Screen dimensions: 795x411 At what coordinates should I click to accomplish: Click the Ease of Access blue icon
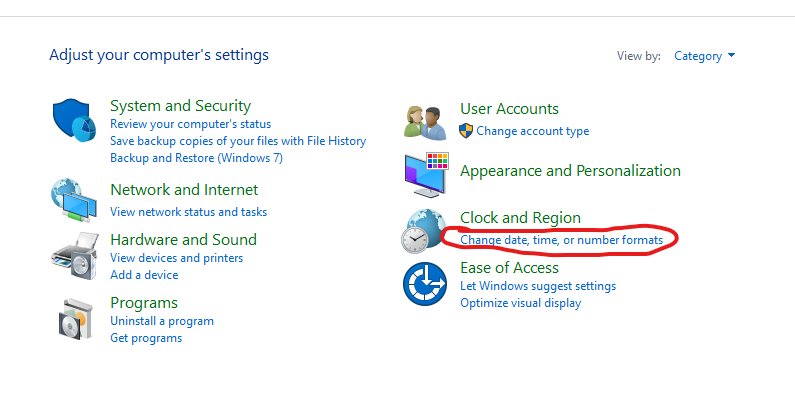tap(425, 284)
